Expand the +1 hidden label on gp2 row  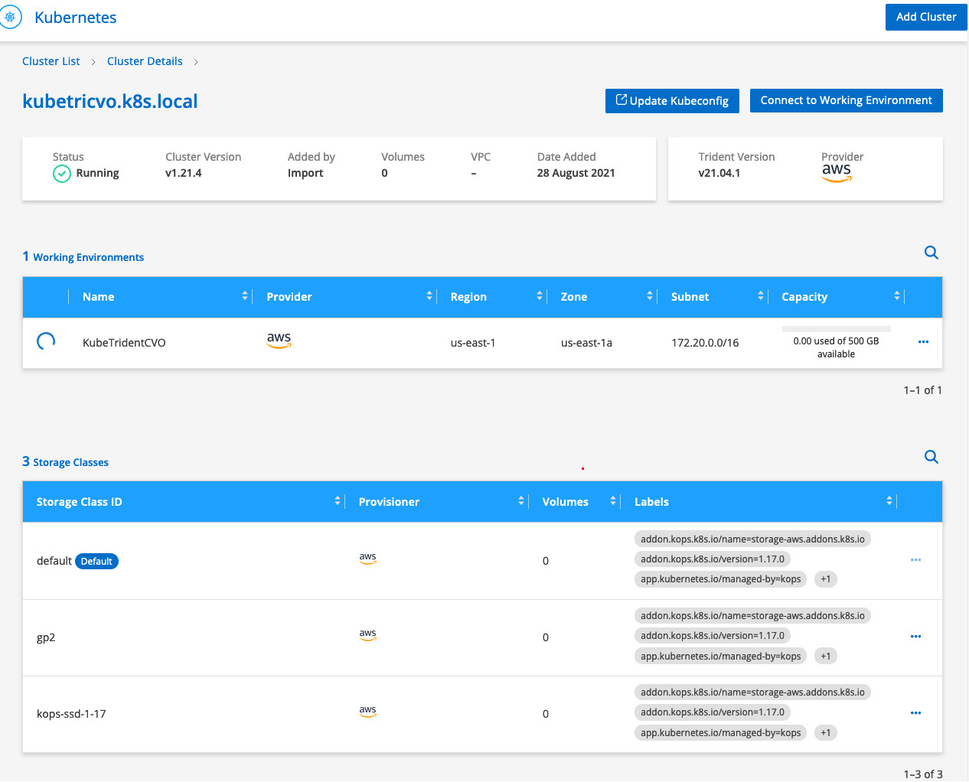826,656
